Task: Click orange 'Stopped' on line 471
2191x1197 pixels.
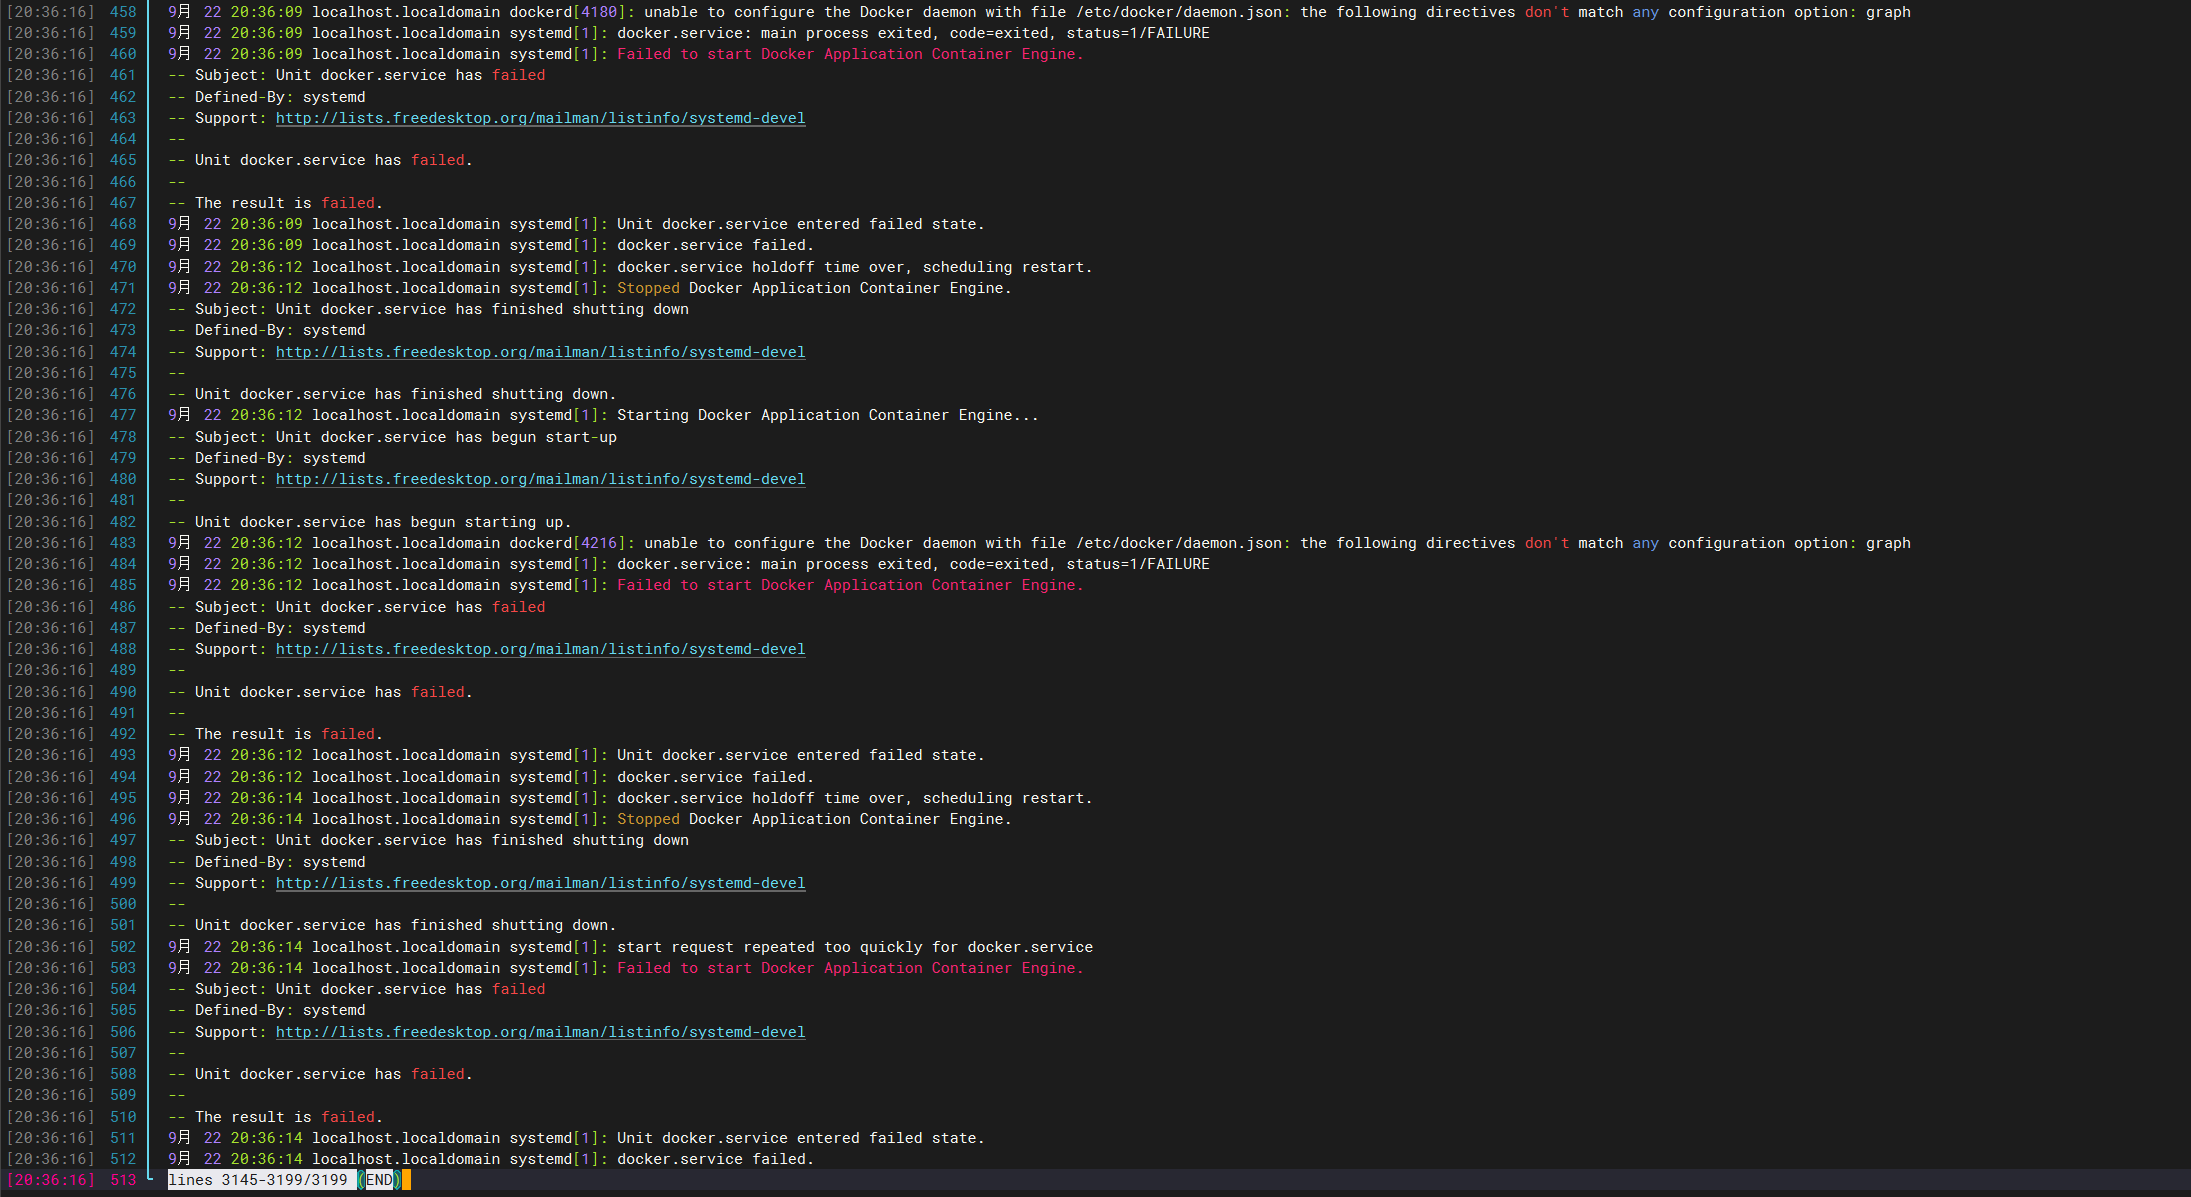Action: point(648,288)
